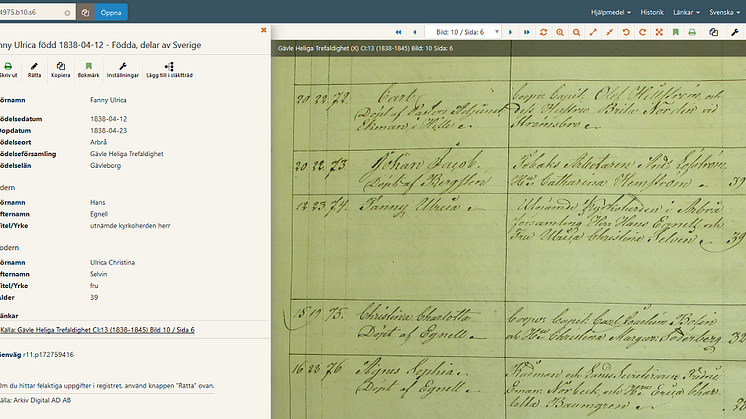Open source link Gävle Heliga Trefaldighet CI:13
This screenshot has height=419, width=746.
point(98,330)
